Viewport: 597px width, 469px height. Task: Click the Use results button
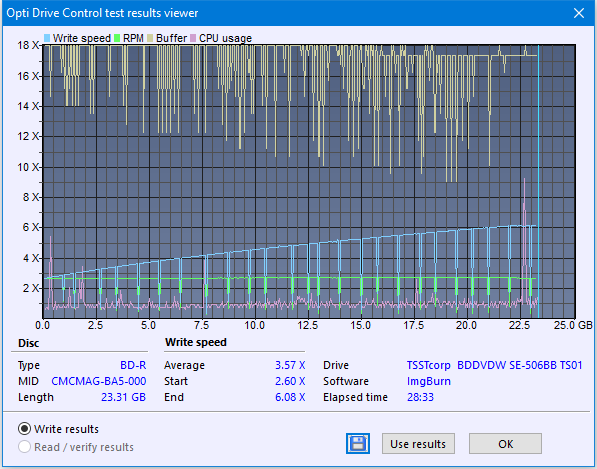[x=418, y=443]
